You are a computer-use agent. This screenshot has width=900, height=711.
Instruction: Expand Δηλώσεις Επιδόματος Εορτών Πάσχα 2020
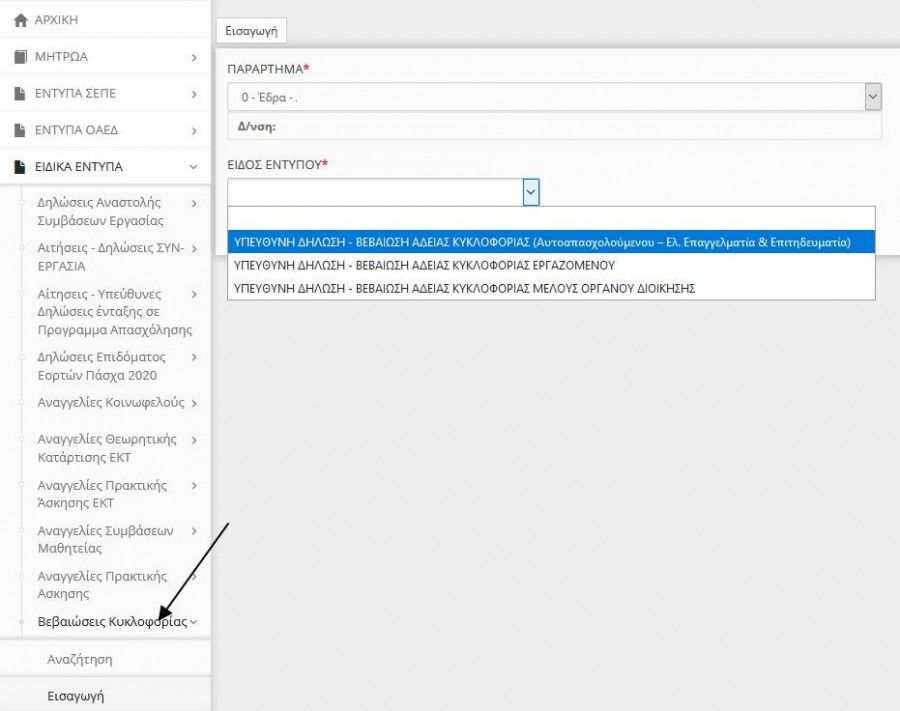point(100,366)
